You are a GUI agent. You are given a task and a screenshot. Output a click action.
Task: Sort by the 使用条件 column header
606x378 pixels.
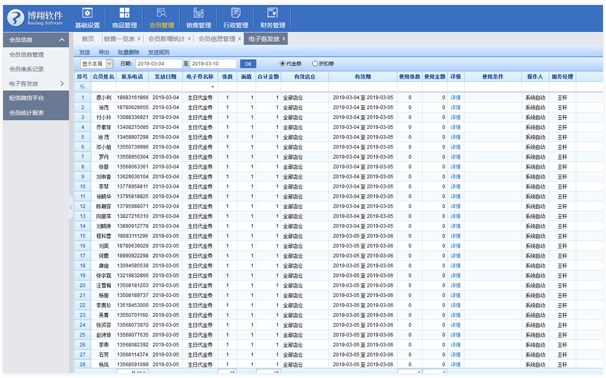pyautogui.click(x=493, y=77)
